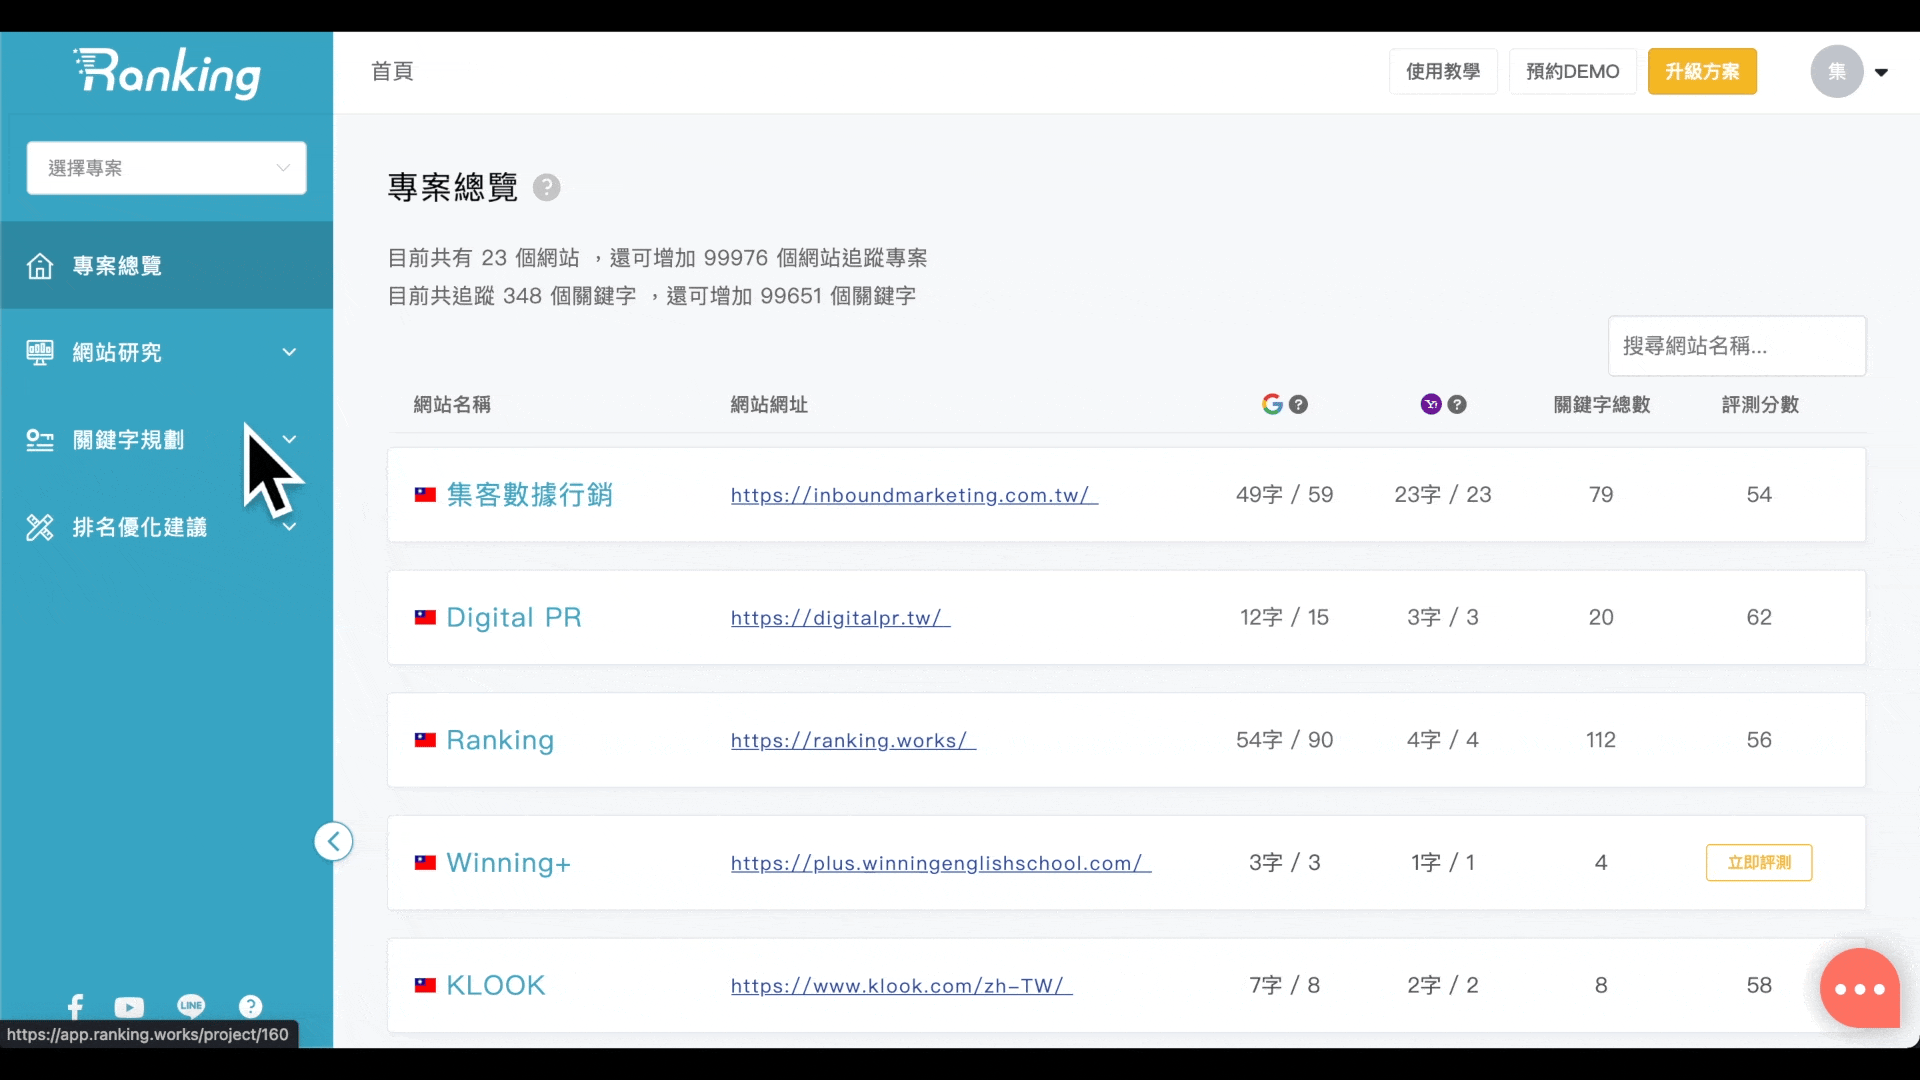Click KLOOK's score 58
Screen dimensions: 1920x1080
tap(1759, 985)
